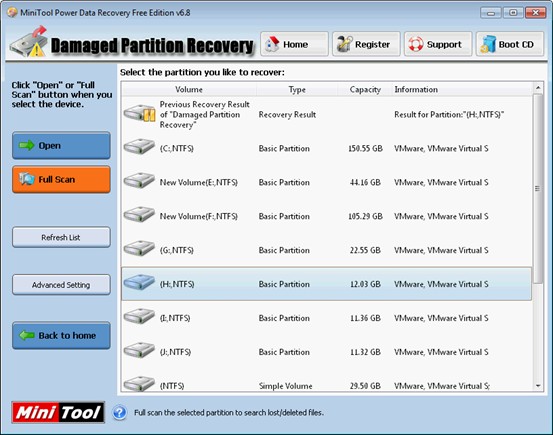Click the drive icon for (C:,NTFS)
The width and height of the screenshot is (553, 435).
[139, 146]
